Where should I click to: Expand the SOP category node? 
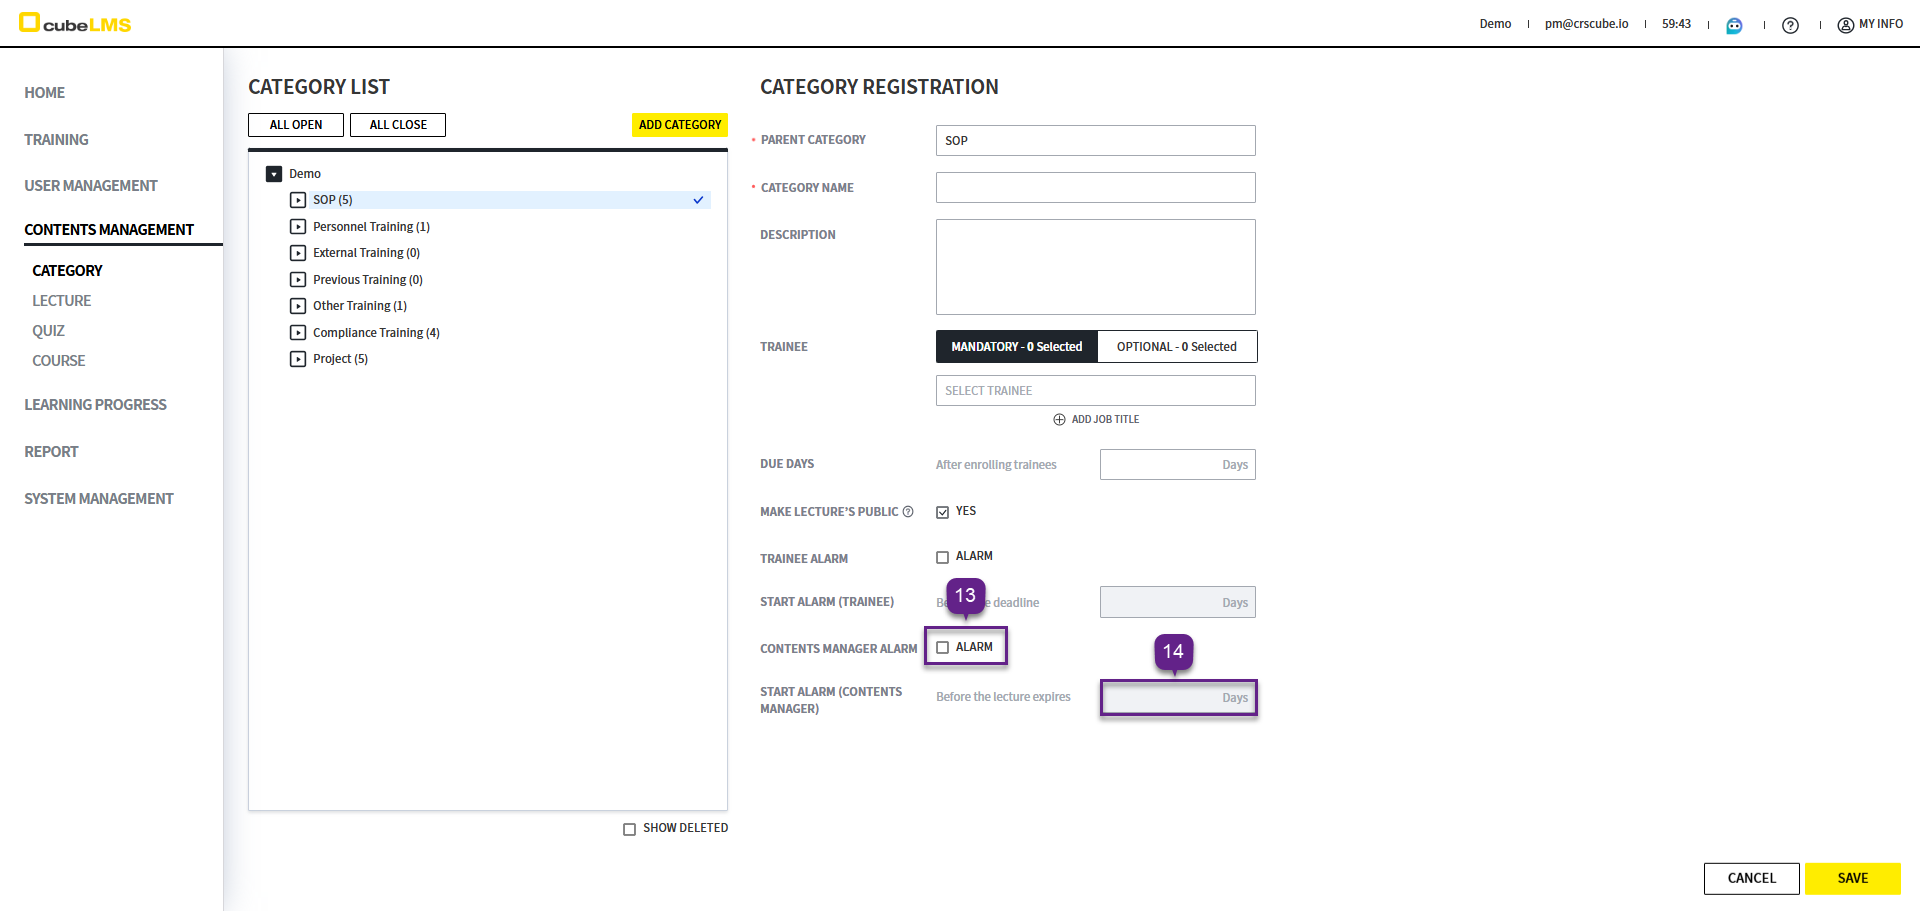pos(298,200)
